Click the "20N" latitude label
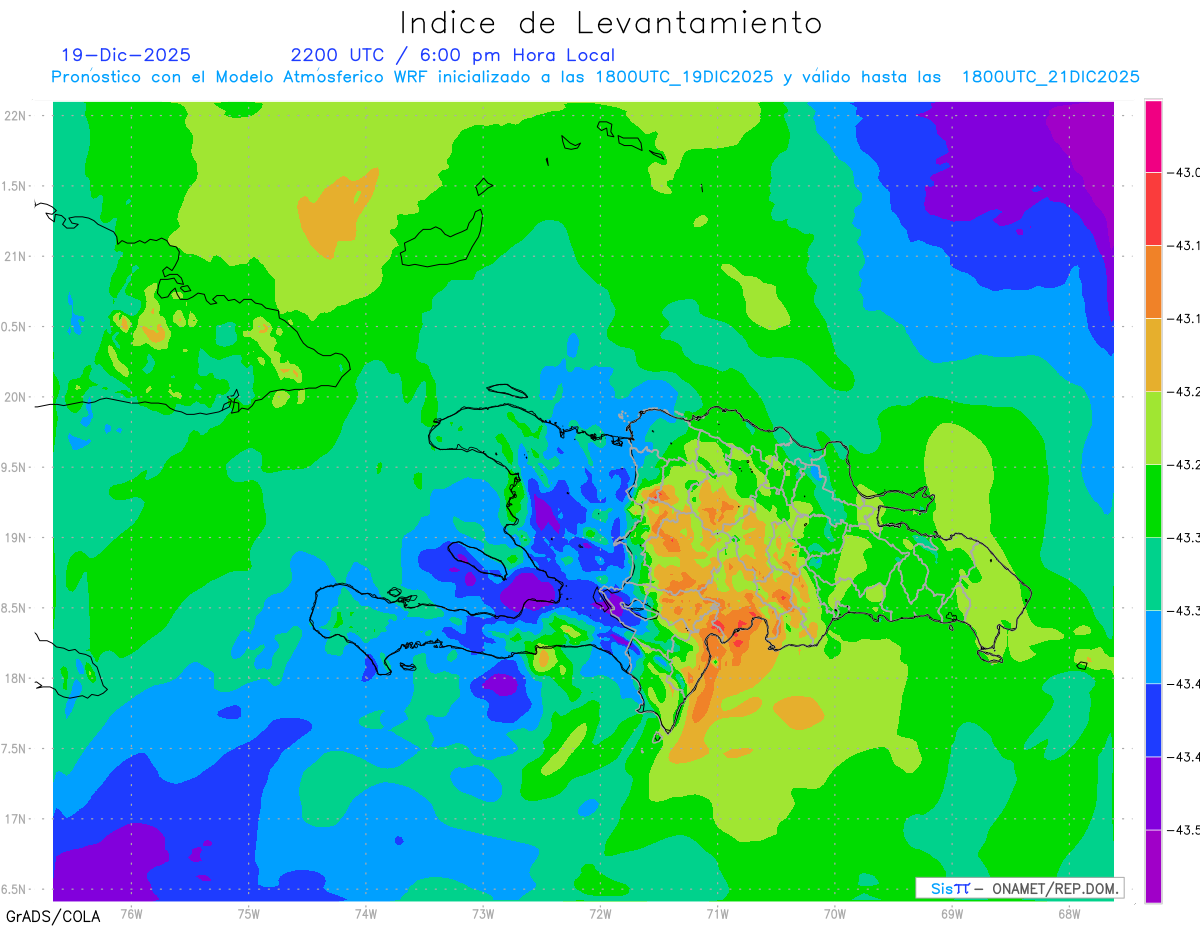1200x927 pixels. pyautogui.click(x=15, y=397)
